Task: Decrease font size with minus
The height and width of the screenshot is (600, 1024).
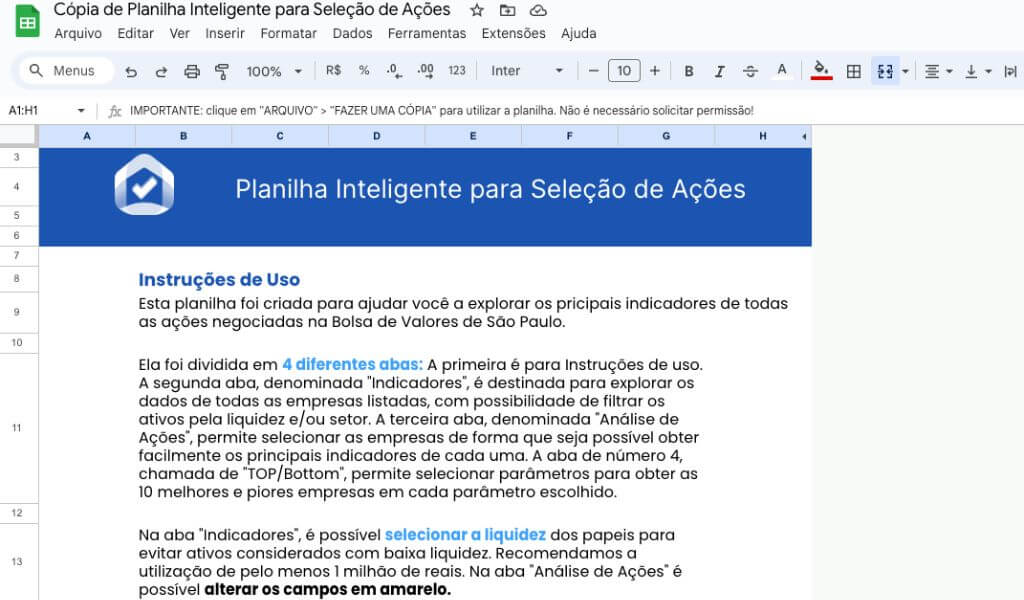Action: (x=594, y=71)
